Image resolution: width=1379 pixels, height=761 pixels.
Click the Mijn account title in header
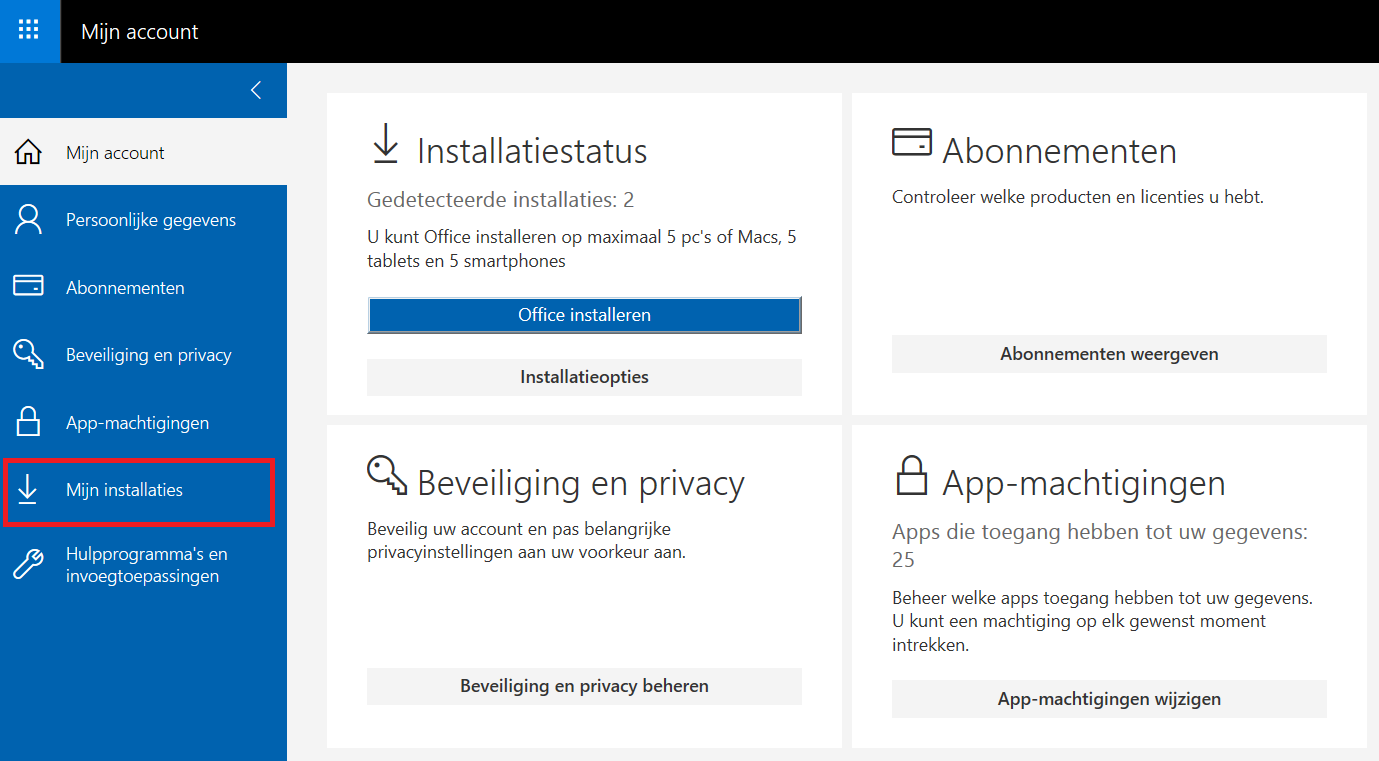coord(140,32)
